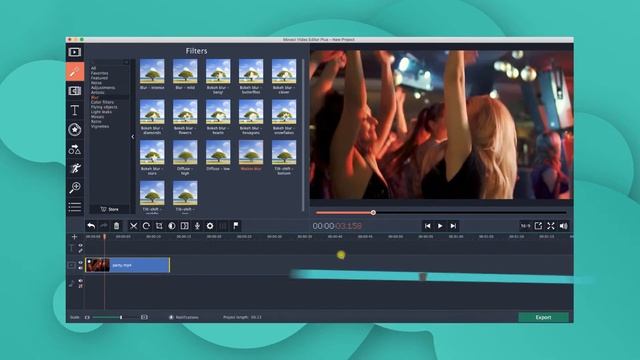Toggle link icon on the title track
640x360 pixels.
pos(80,251)
